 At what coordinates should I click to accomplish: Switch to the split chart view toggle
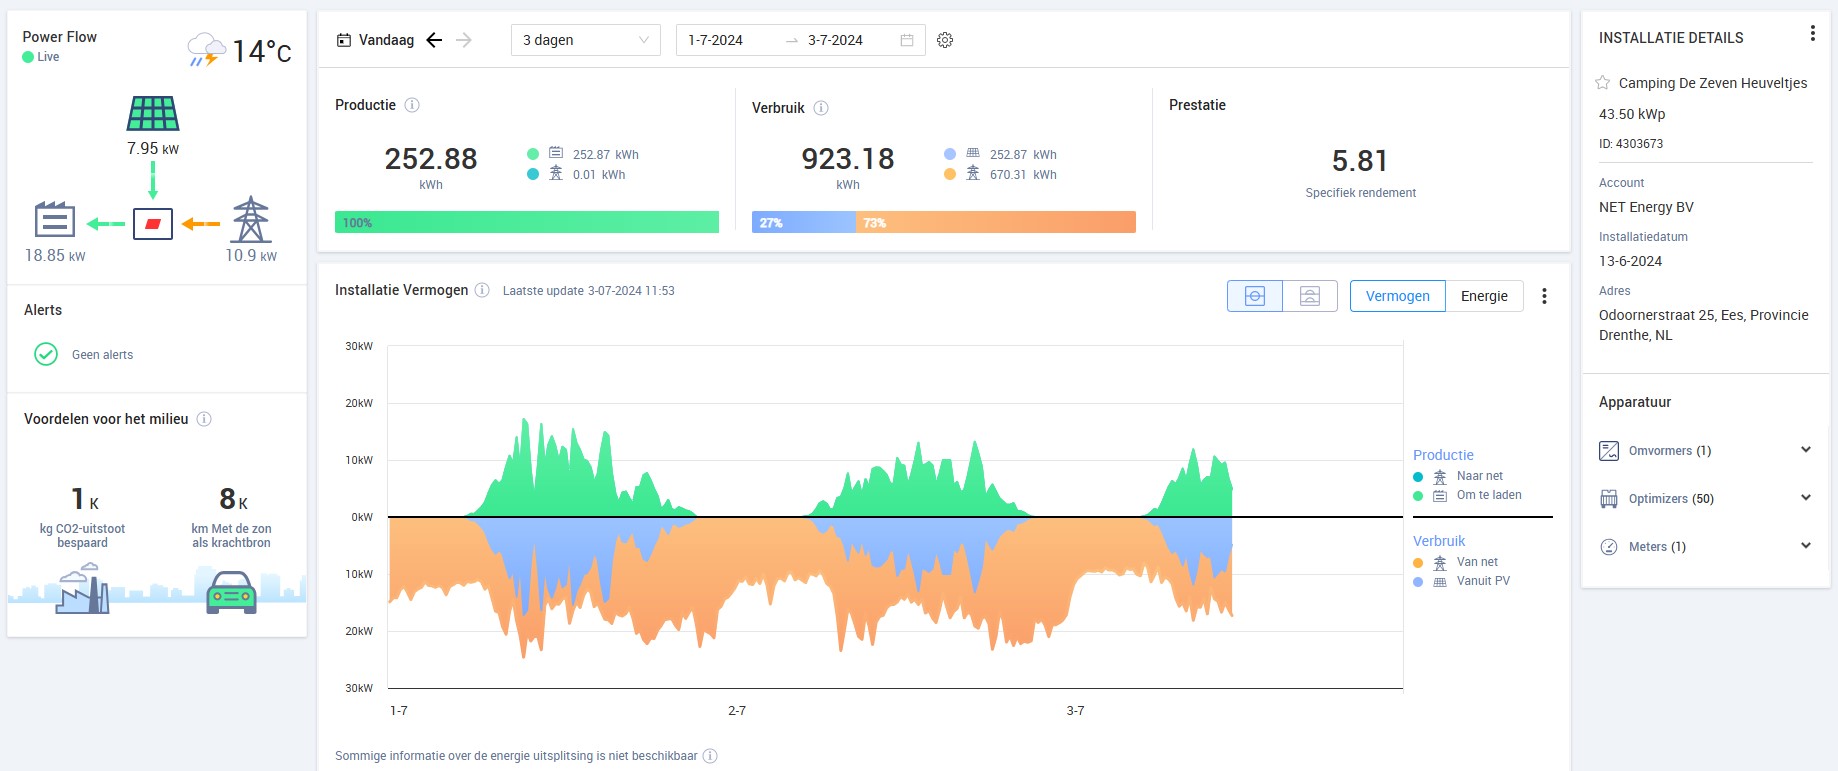(1310, 296)
